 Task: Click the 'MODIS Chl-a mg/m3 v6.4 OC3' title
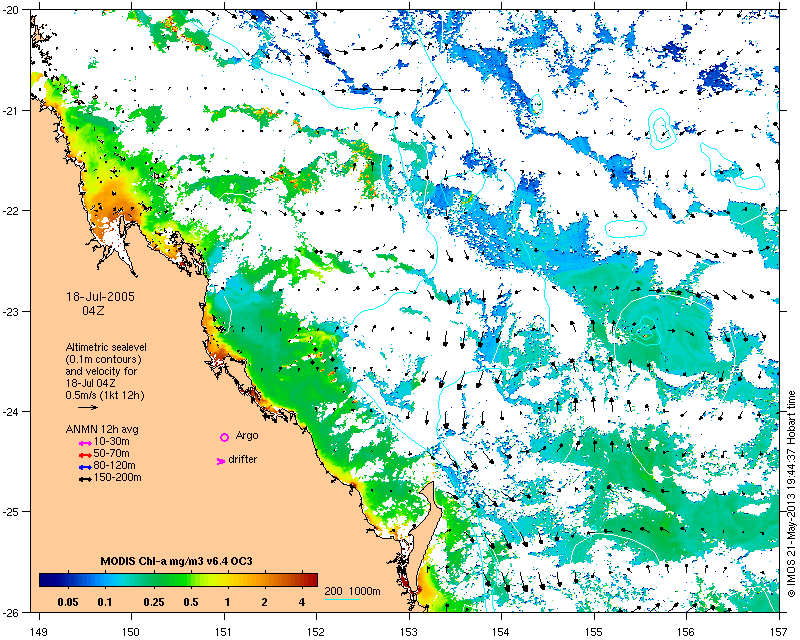click(177, 561)
